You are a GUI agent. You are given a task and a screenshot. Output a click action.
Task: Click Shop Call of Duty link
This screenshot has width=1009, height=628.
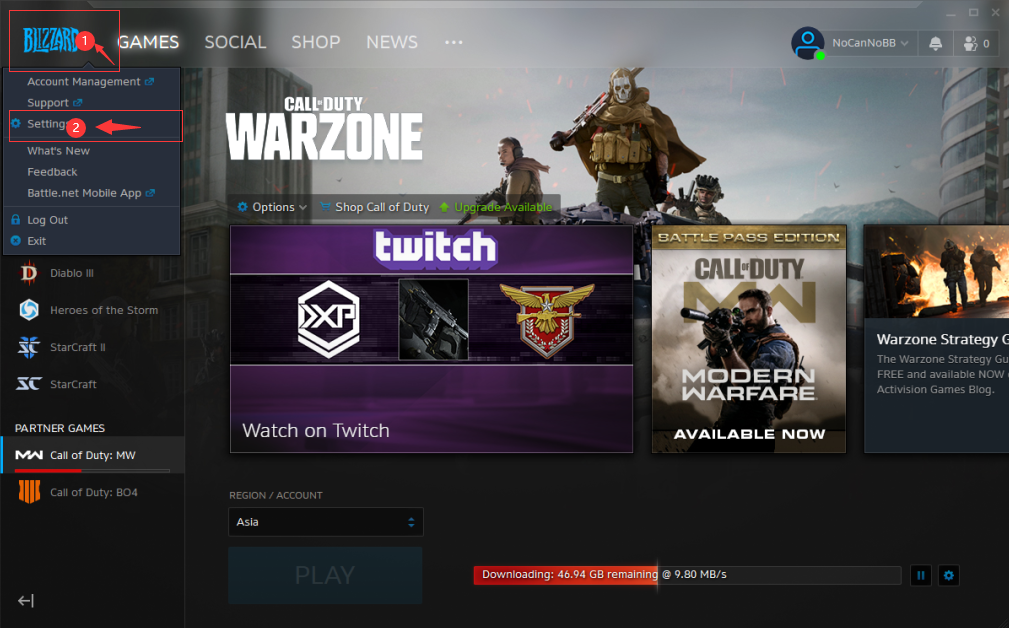coord(381,207)
